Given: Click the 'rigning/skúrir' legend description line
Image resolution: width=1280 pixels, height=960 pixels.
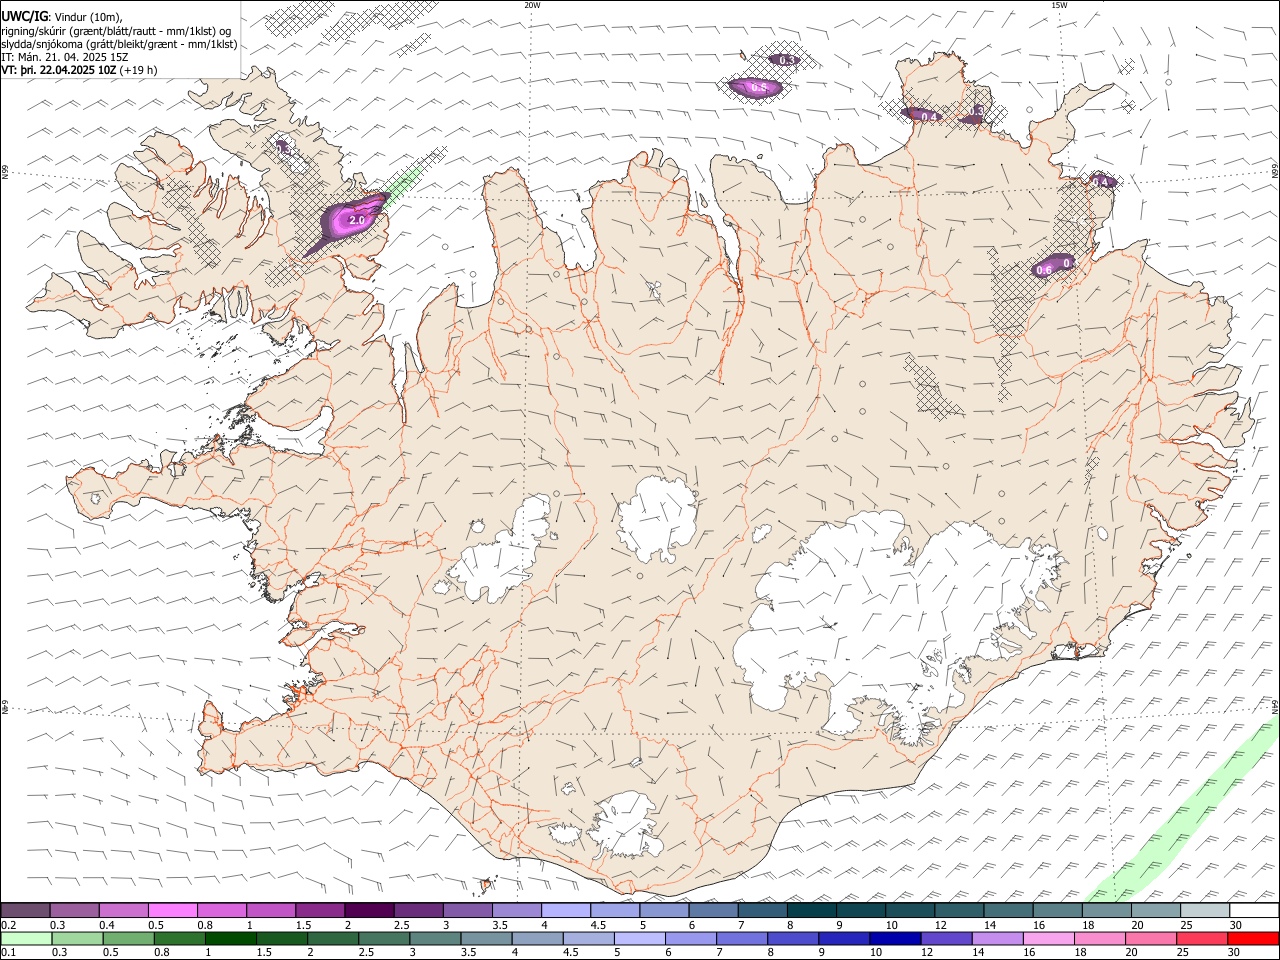Looking at the screenshot, I should pos(116,30).
